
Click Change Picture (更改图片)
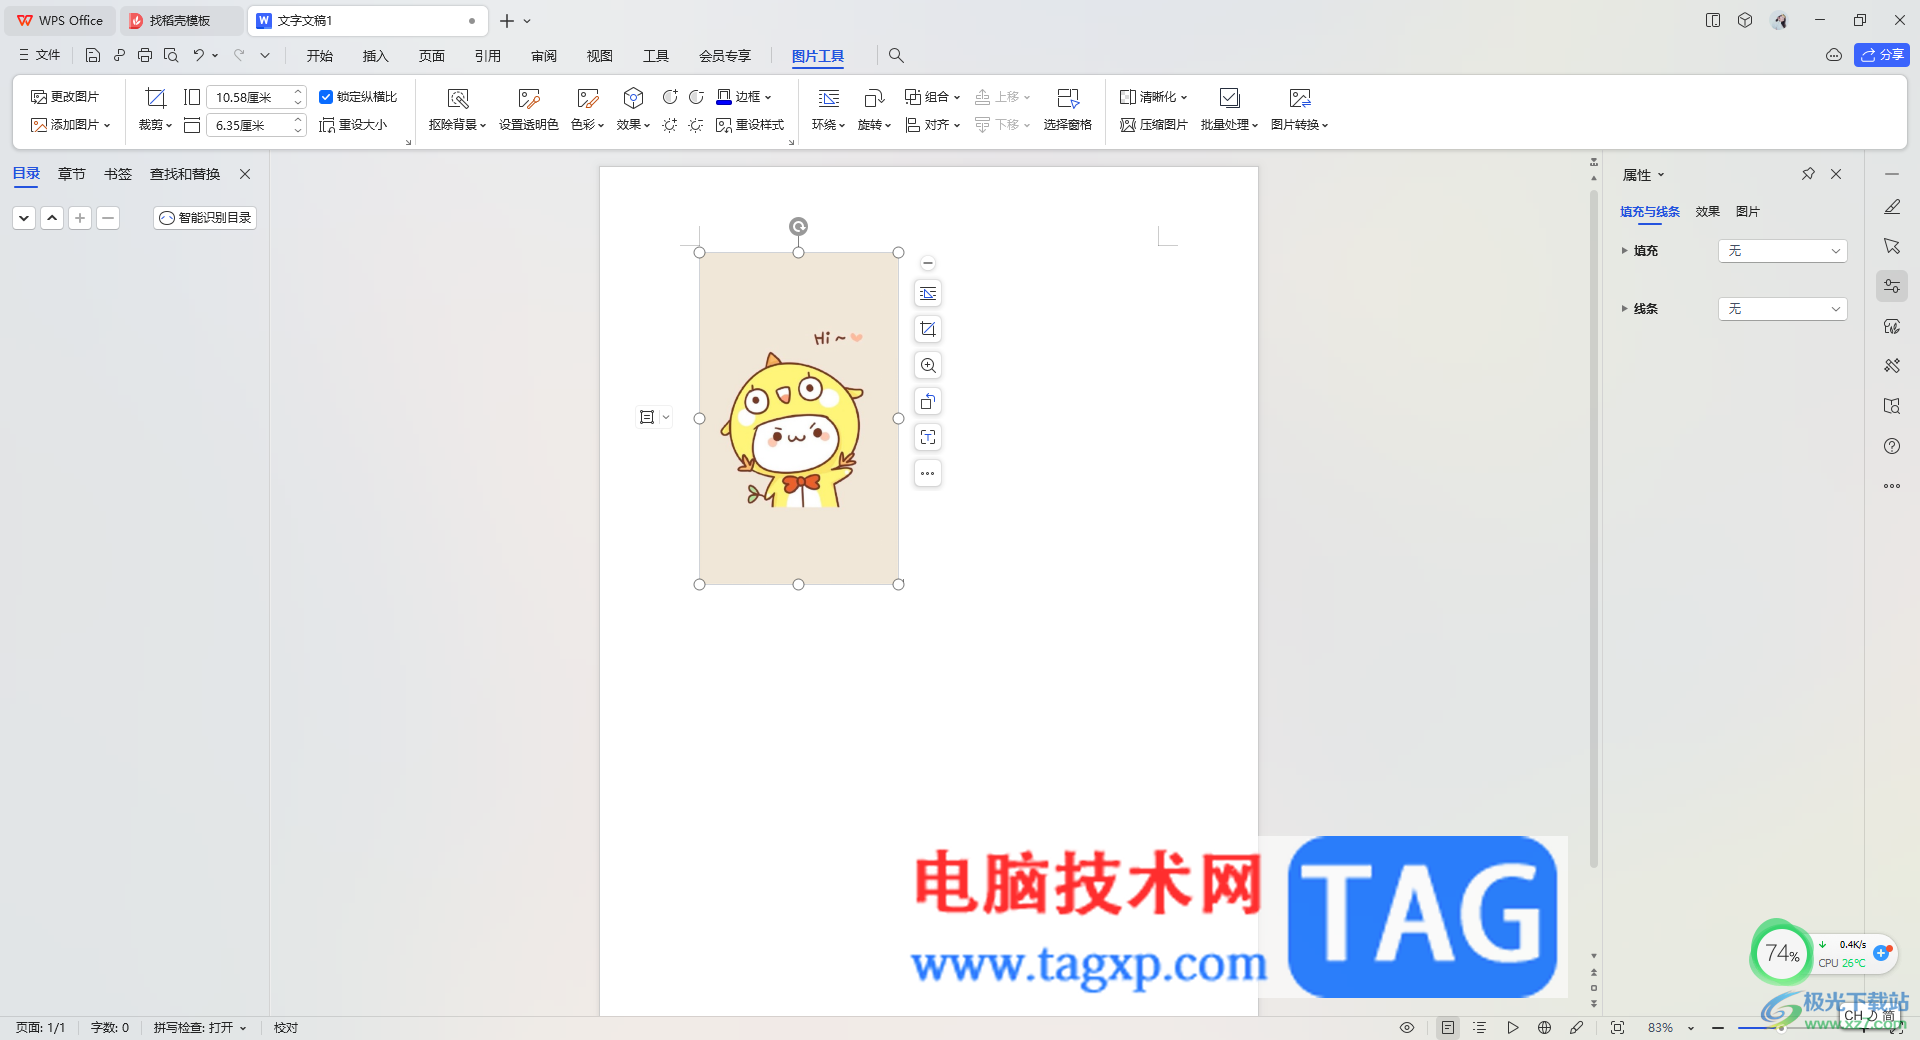[x=65, y=97]
